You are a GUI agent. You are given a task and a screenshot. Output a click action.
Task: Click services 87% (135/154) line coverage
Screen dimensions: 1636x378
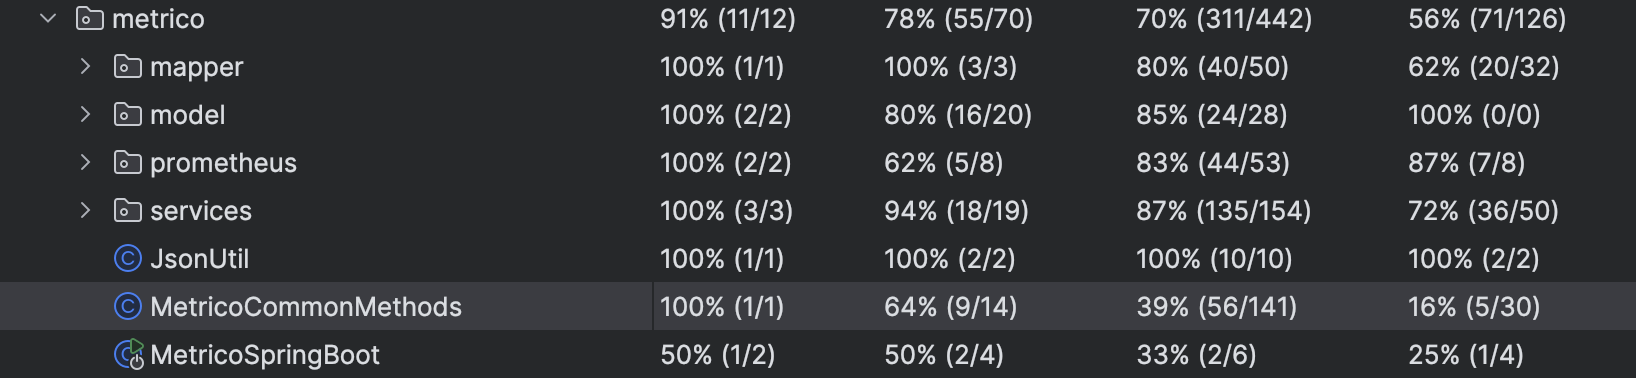tap(1223, 210)
